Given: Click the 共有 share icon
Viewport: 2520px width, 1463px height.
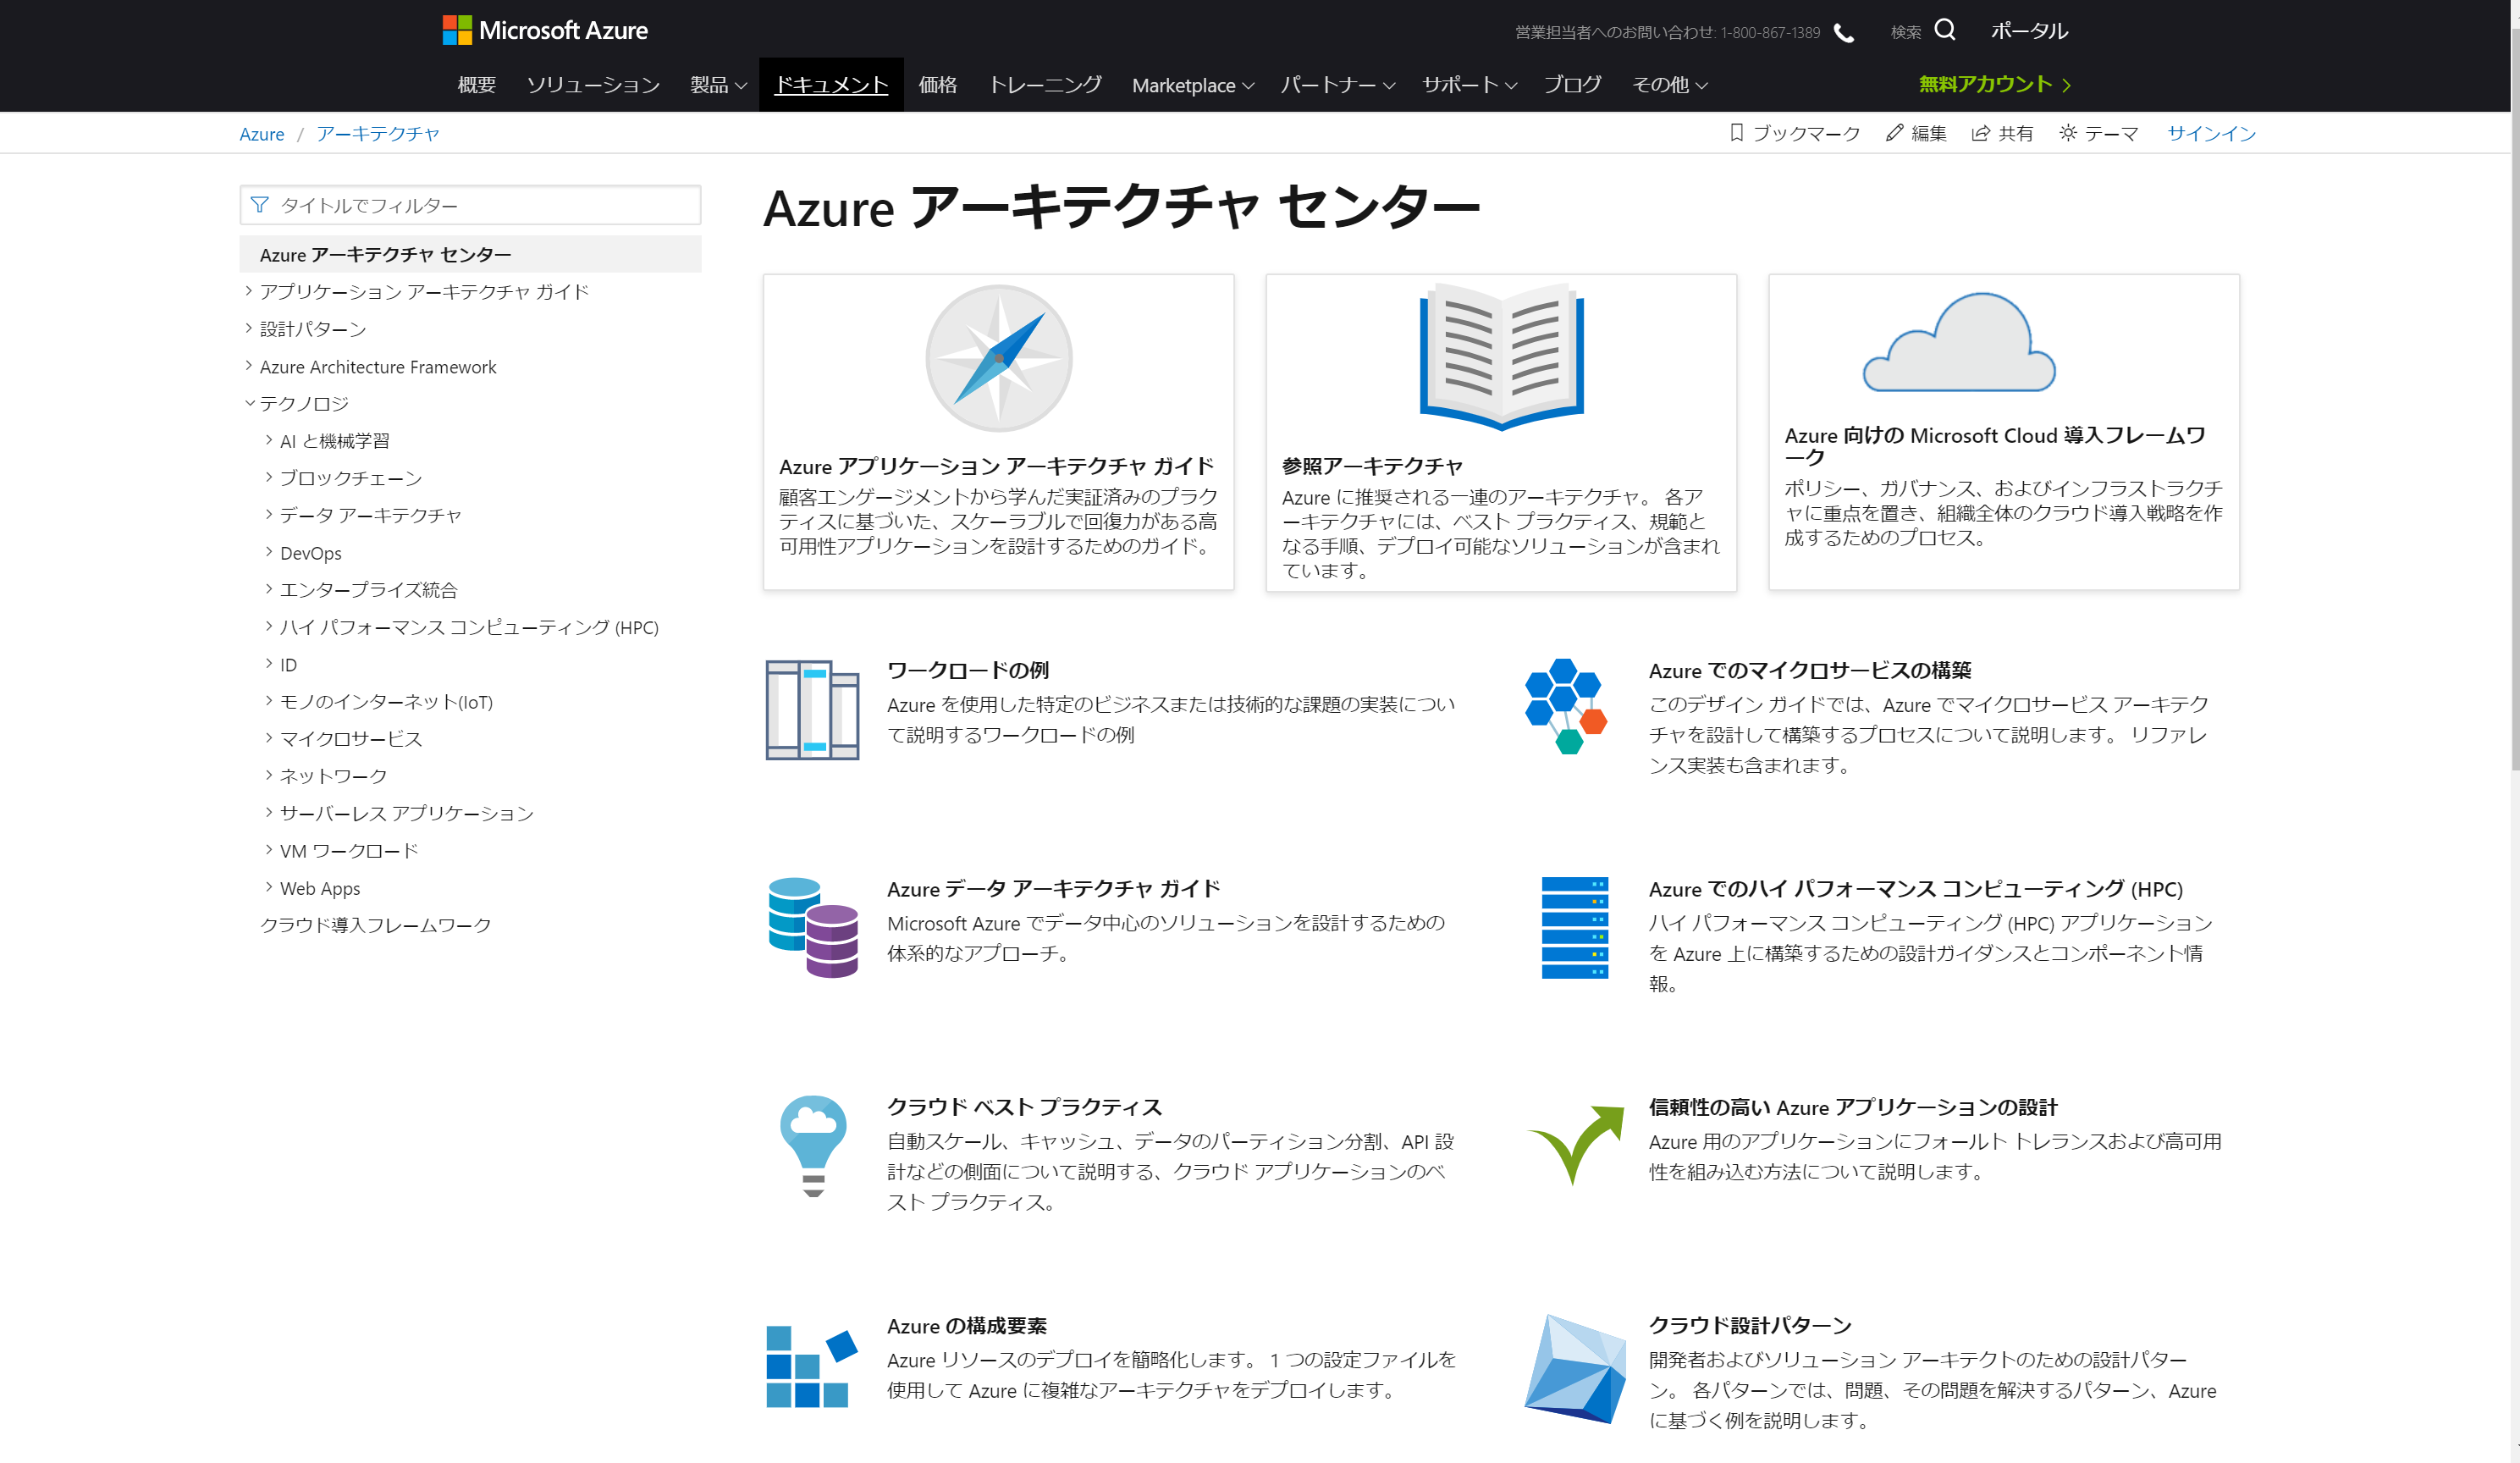Looking at the screenshot, I should (1979, 132).
